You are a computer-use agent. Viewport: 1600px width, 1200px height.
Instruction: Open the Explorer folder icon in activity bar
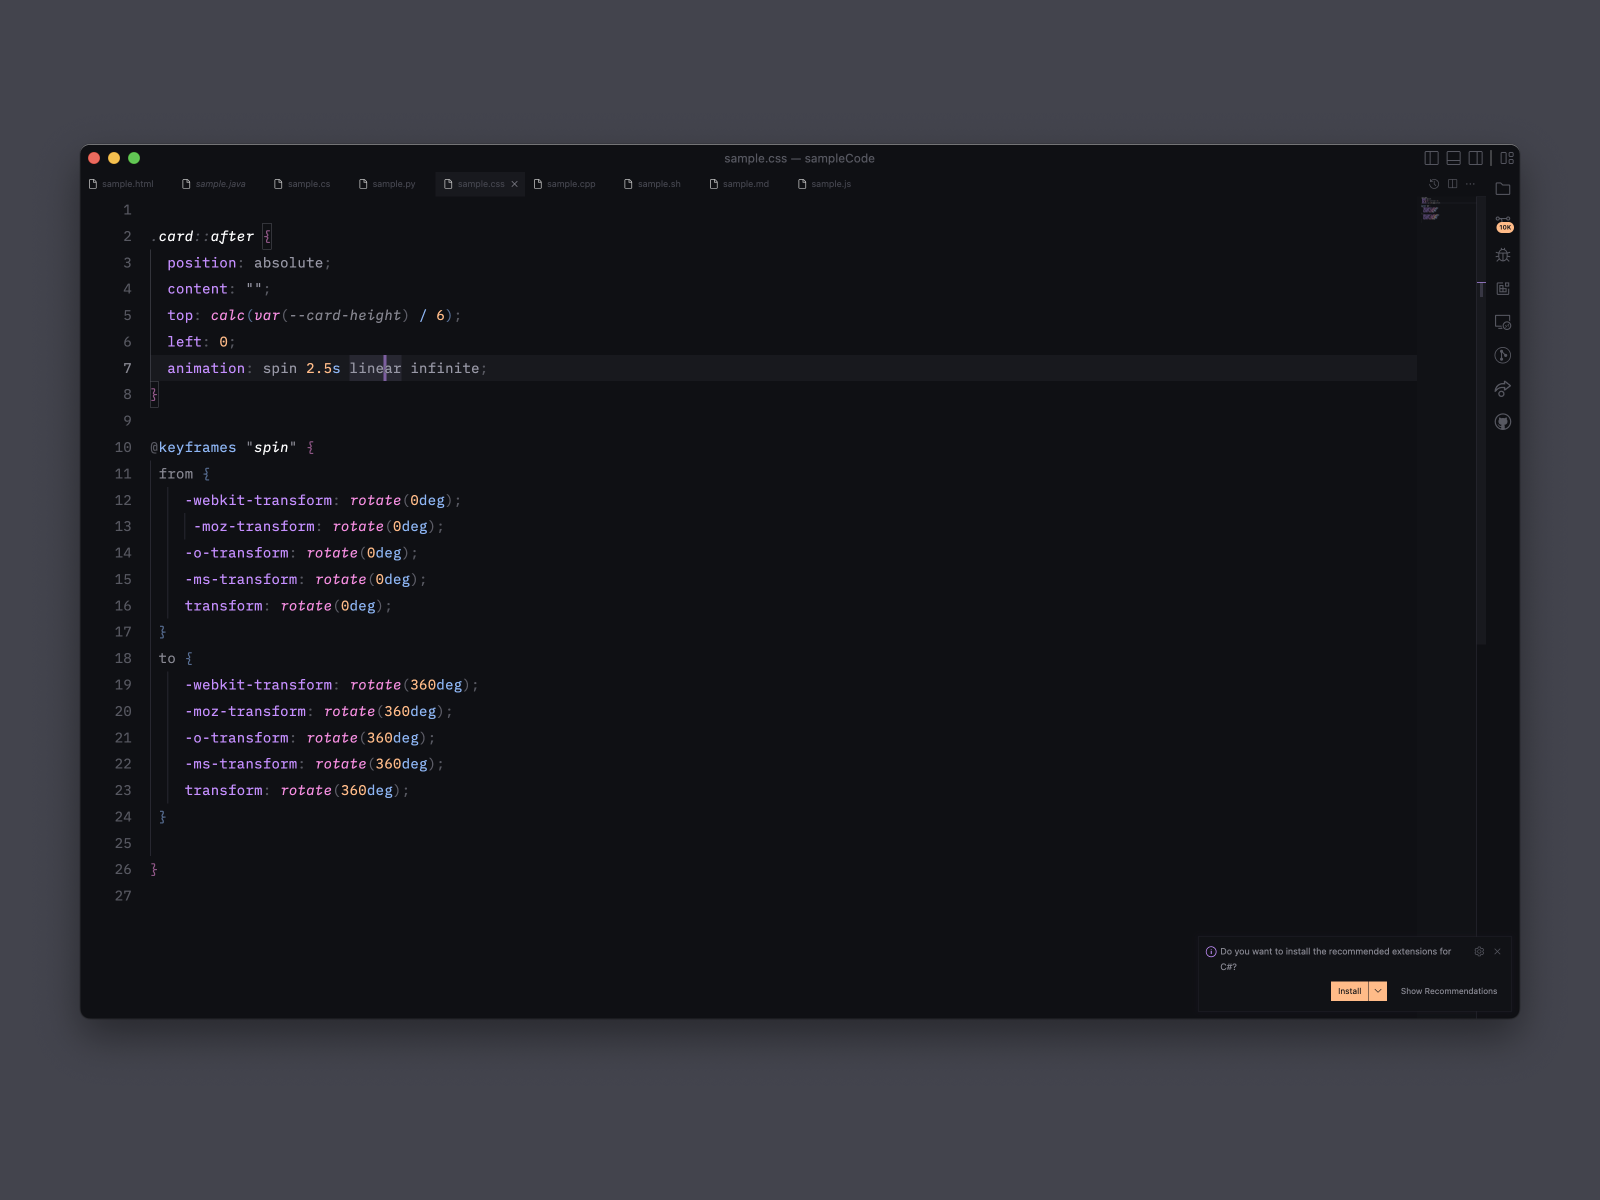(x=1503, y=189)
